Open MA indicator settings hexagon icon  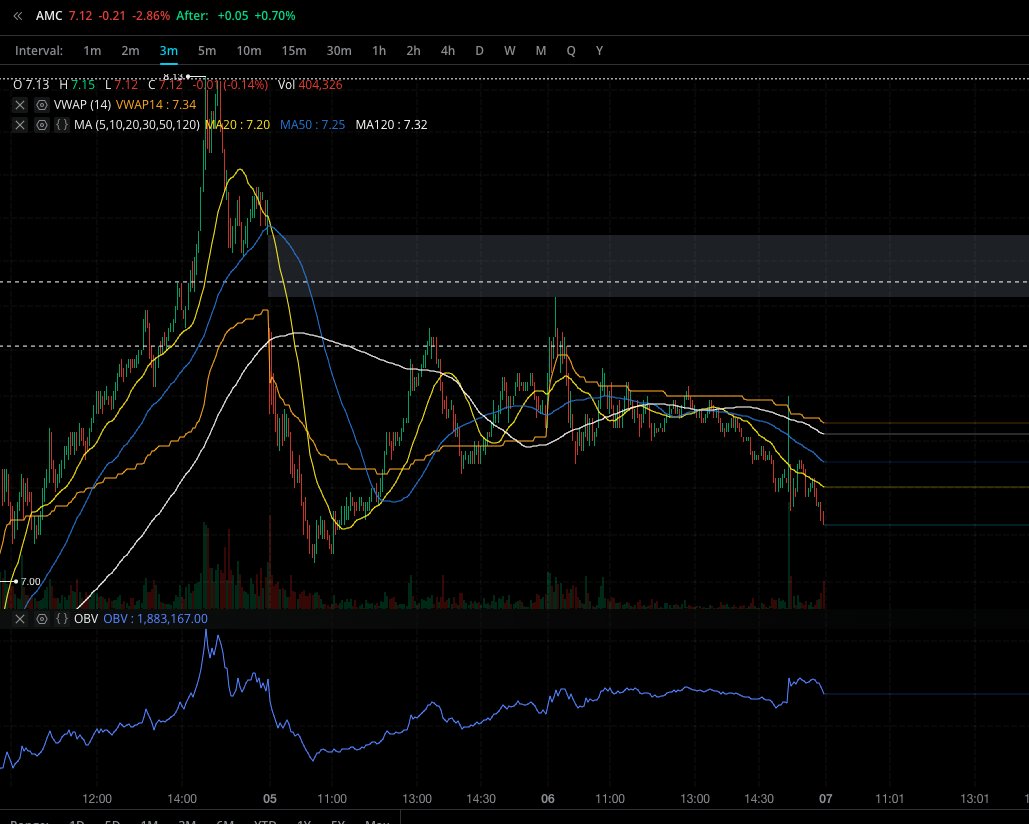click(x=41, y=125)
